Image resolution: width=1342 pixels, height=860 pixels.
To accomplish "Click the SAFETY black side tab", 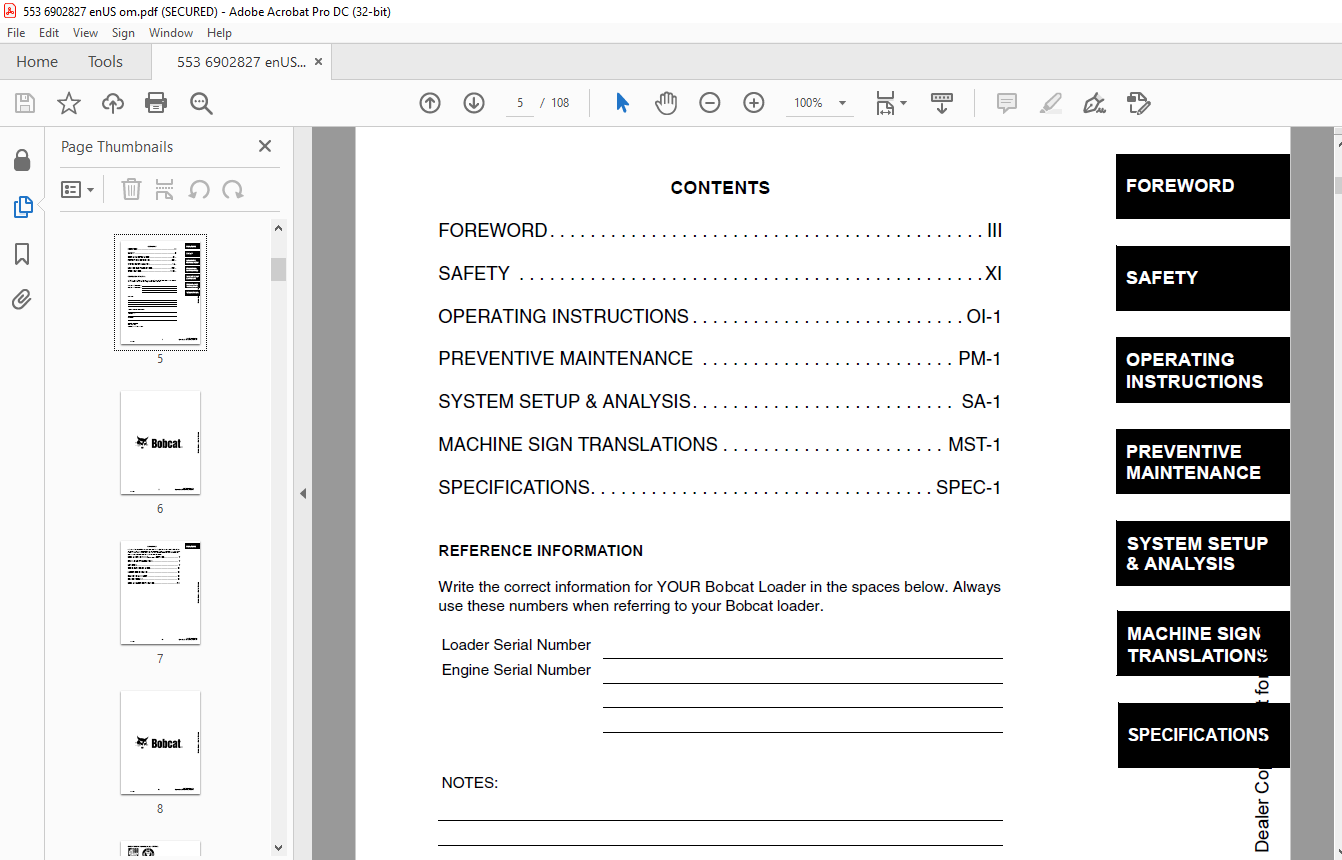I will coord(1203,278).
